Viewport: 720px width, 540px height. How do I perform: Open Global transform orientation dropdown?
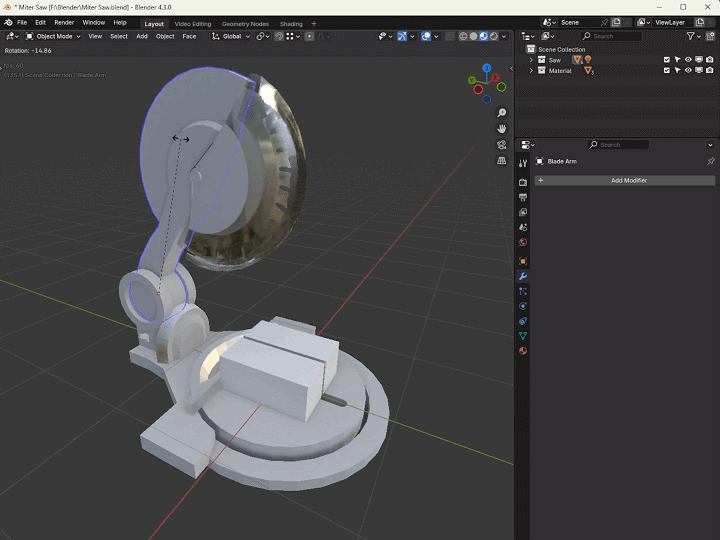[x=231, y=36]
